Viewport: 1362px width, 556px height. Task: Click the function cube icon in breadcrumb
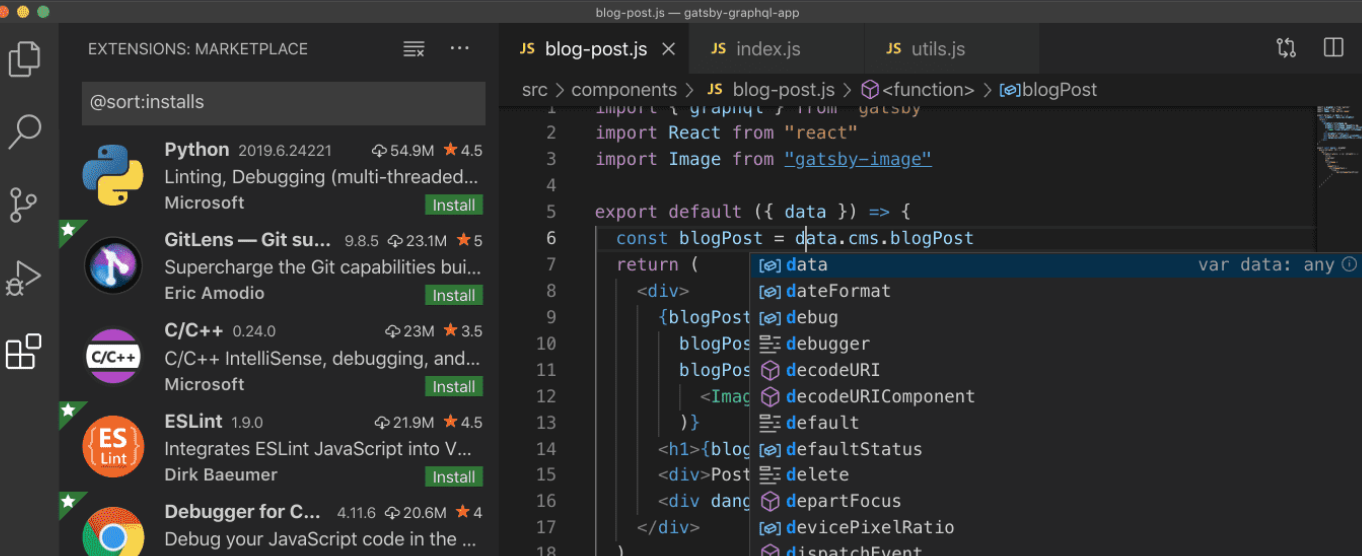click(x=870, y=90)
